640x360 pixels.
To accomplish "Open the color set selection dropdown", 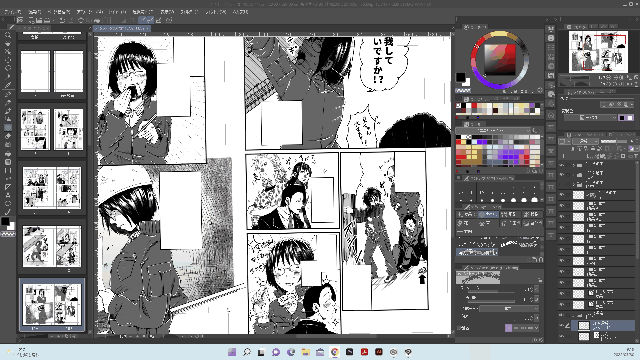I will click(493, 131).
